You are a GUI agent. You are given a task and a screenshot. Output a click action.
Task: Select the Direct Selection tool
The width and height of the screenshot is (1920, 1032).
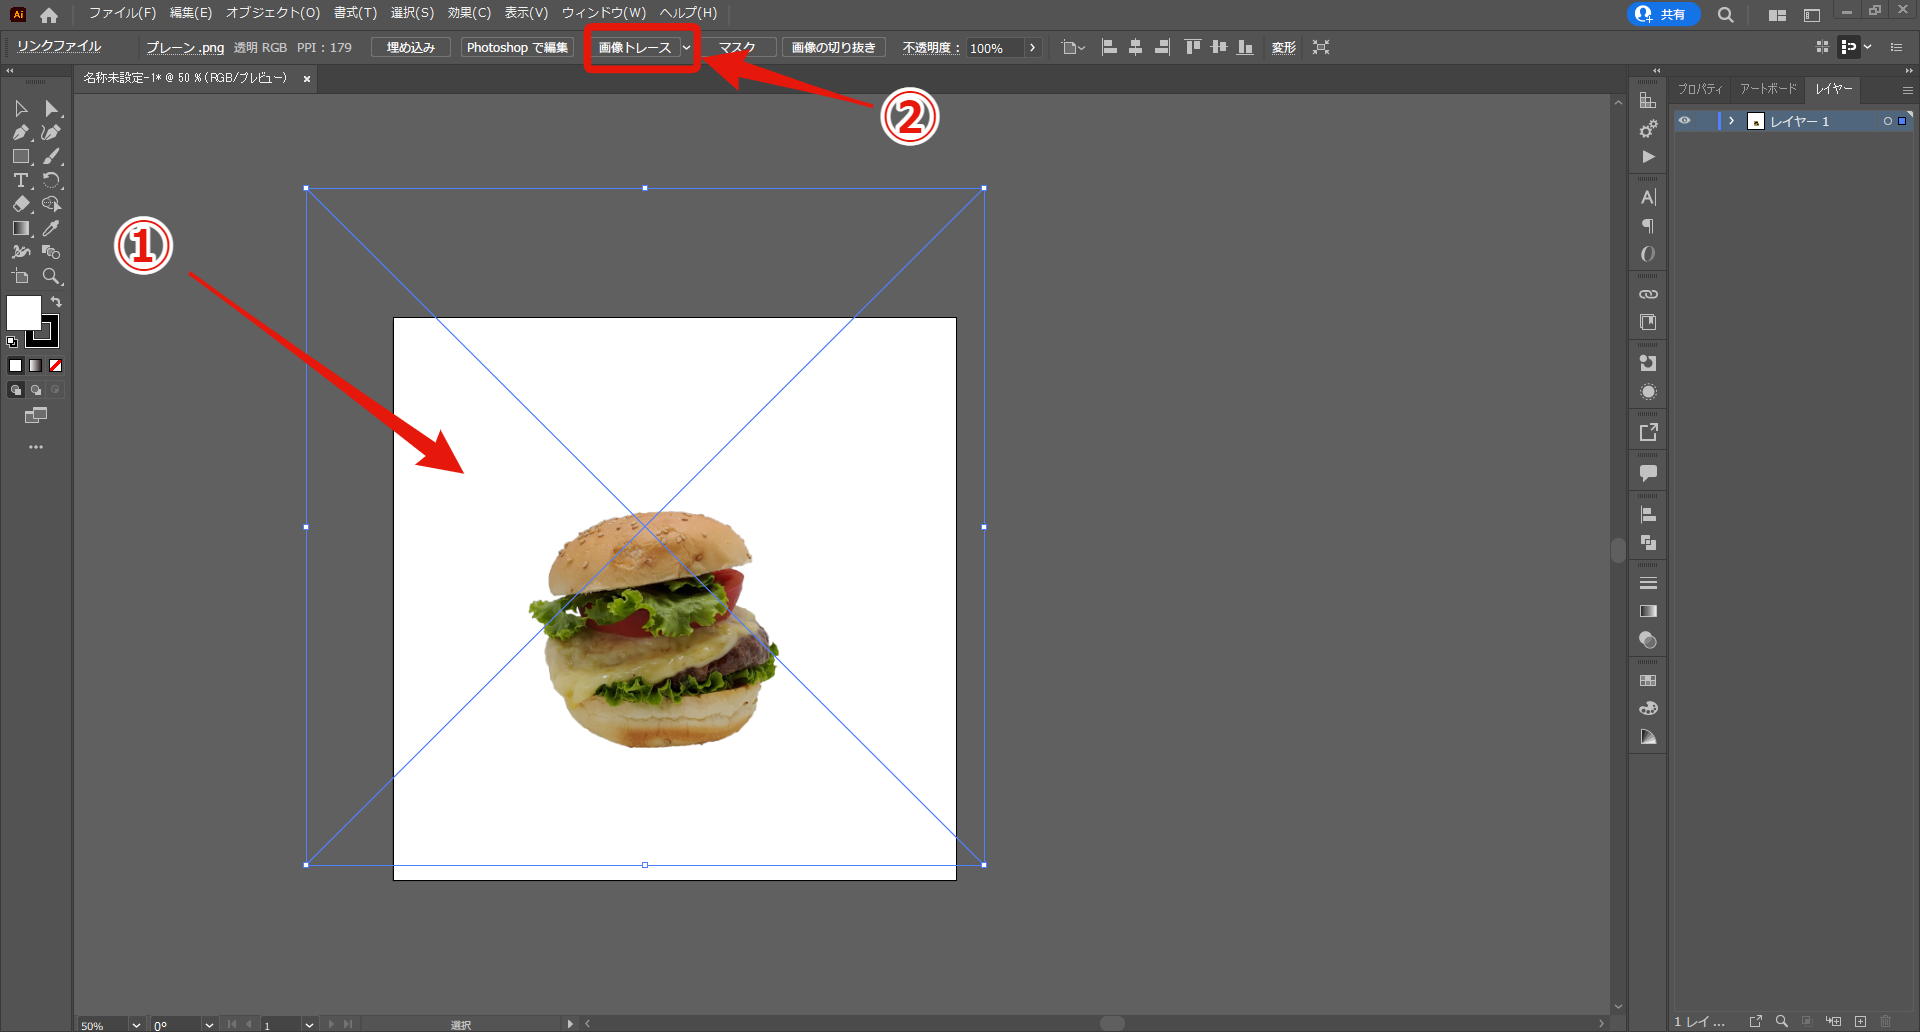pyautogui.click(x=51, y=108)
